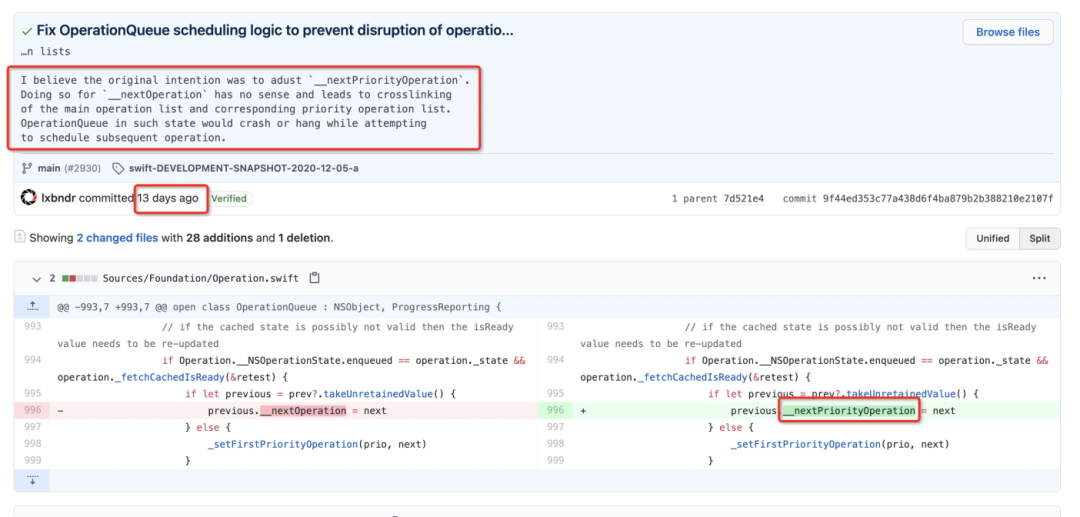Open the three-dot file options menu
The height and width of the screenshot is (517, 1080).
[1039, 278]
